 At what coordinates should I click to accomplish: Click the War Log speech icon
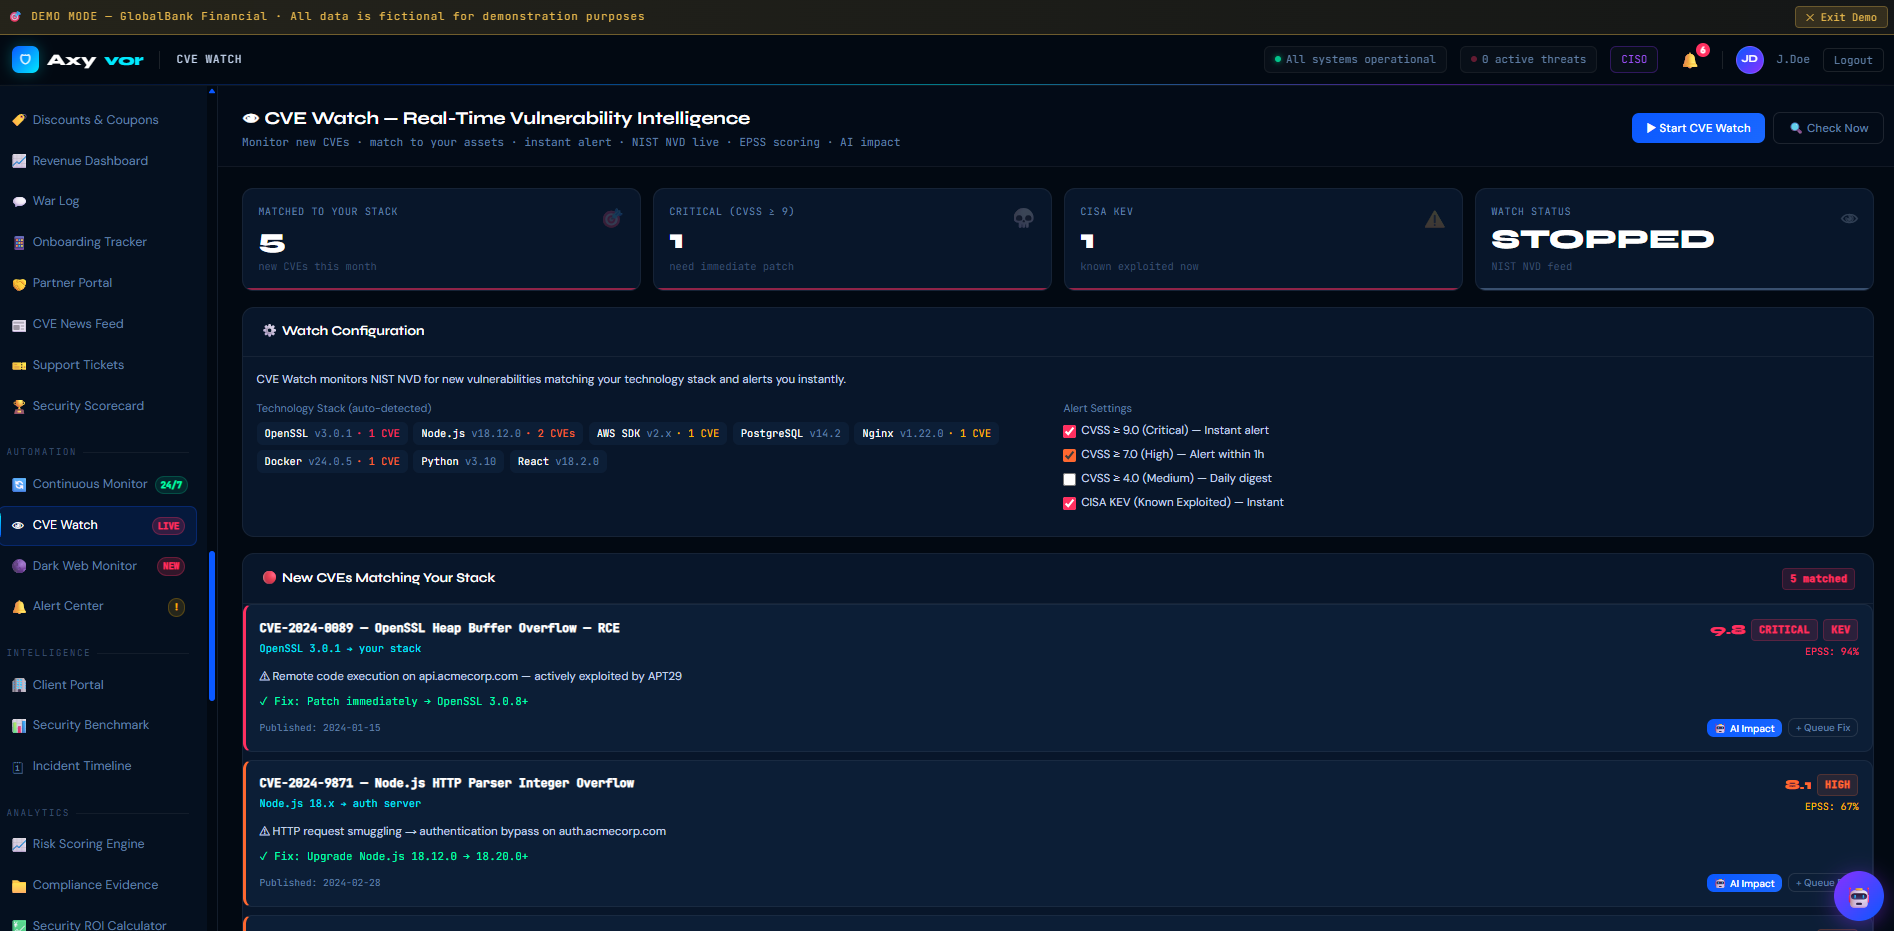19,201
